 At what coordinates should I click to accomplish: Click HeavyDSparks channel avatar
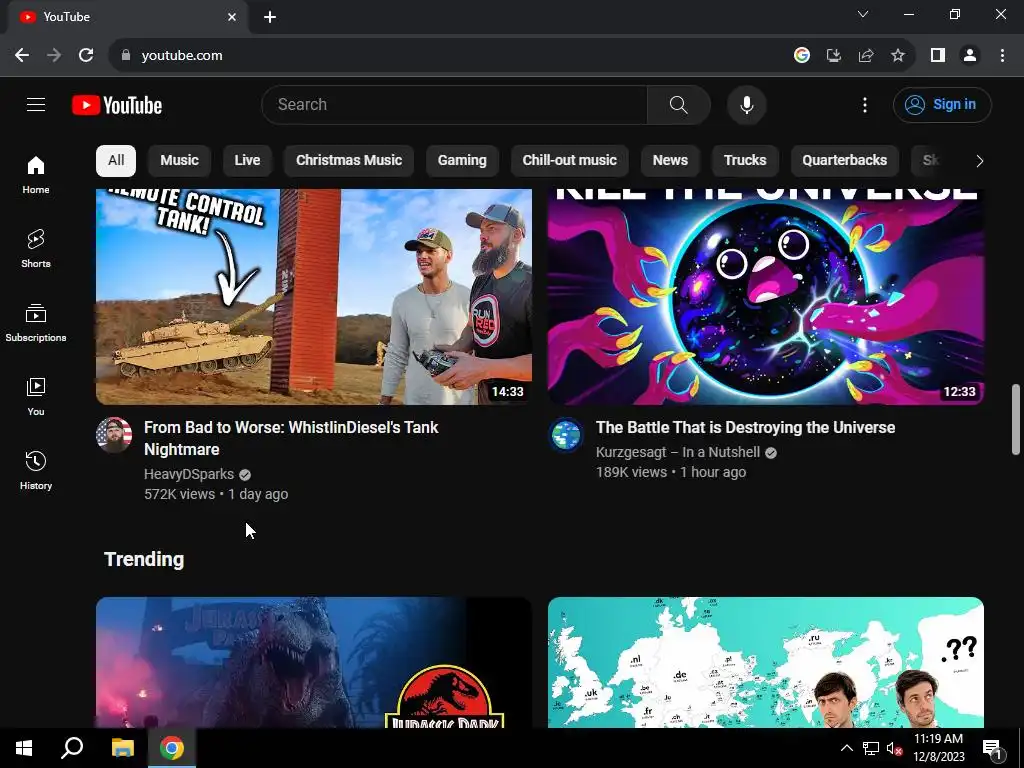pyautogui.click(x=114, y=435)
